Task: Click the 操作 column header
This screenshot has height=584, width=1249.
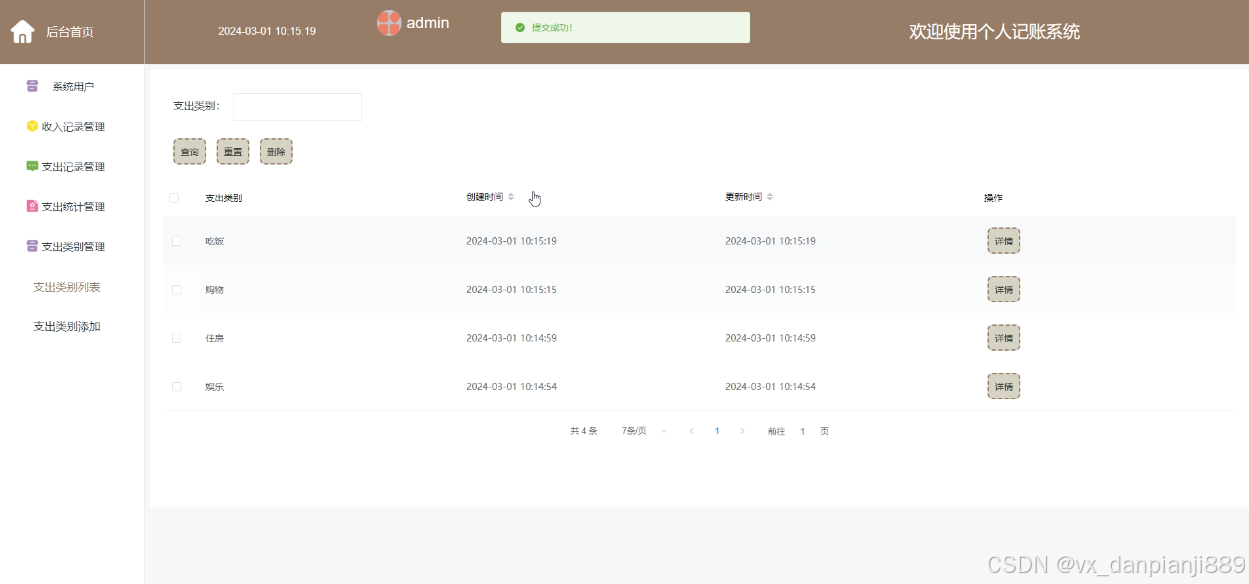Action: pyautogui.click(x=993, y=198)
